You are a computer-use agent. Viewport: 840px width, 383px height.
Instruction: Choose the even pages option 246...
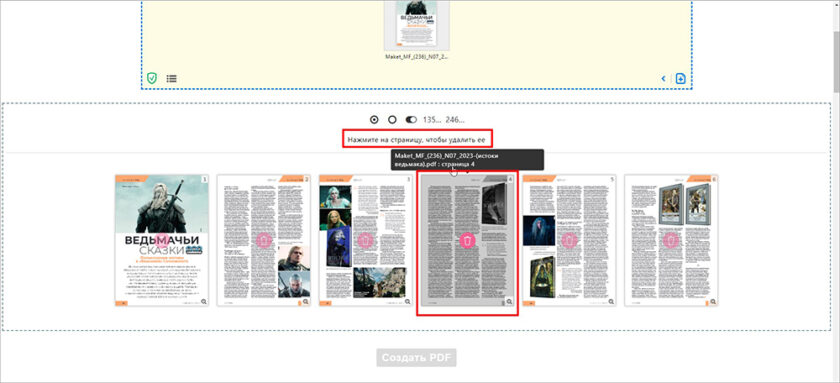click(x=455, y=120)
